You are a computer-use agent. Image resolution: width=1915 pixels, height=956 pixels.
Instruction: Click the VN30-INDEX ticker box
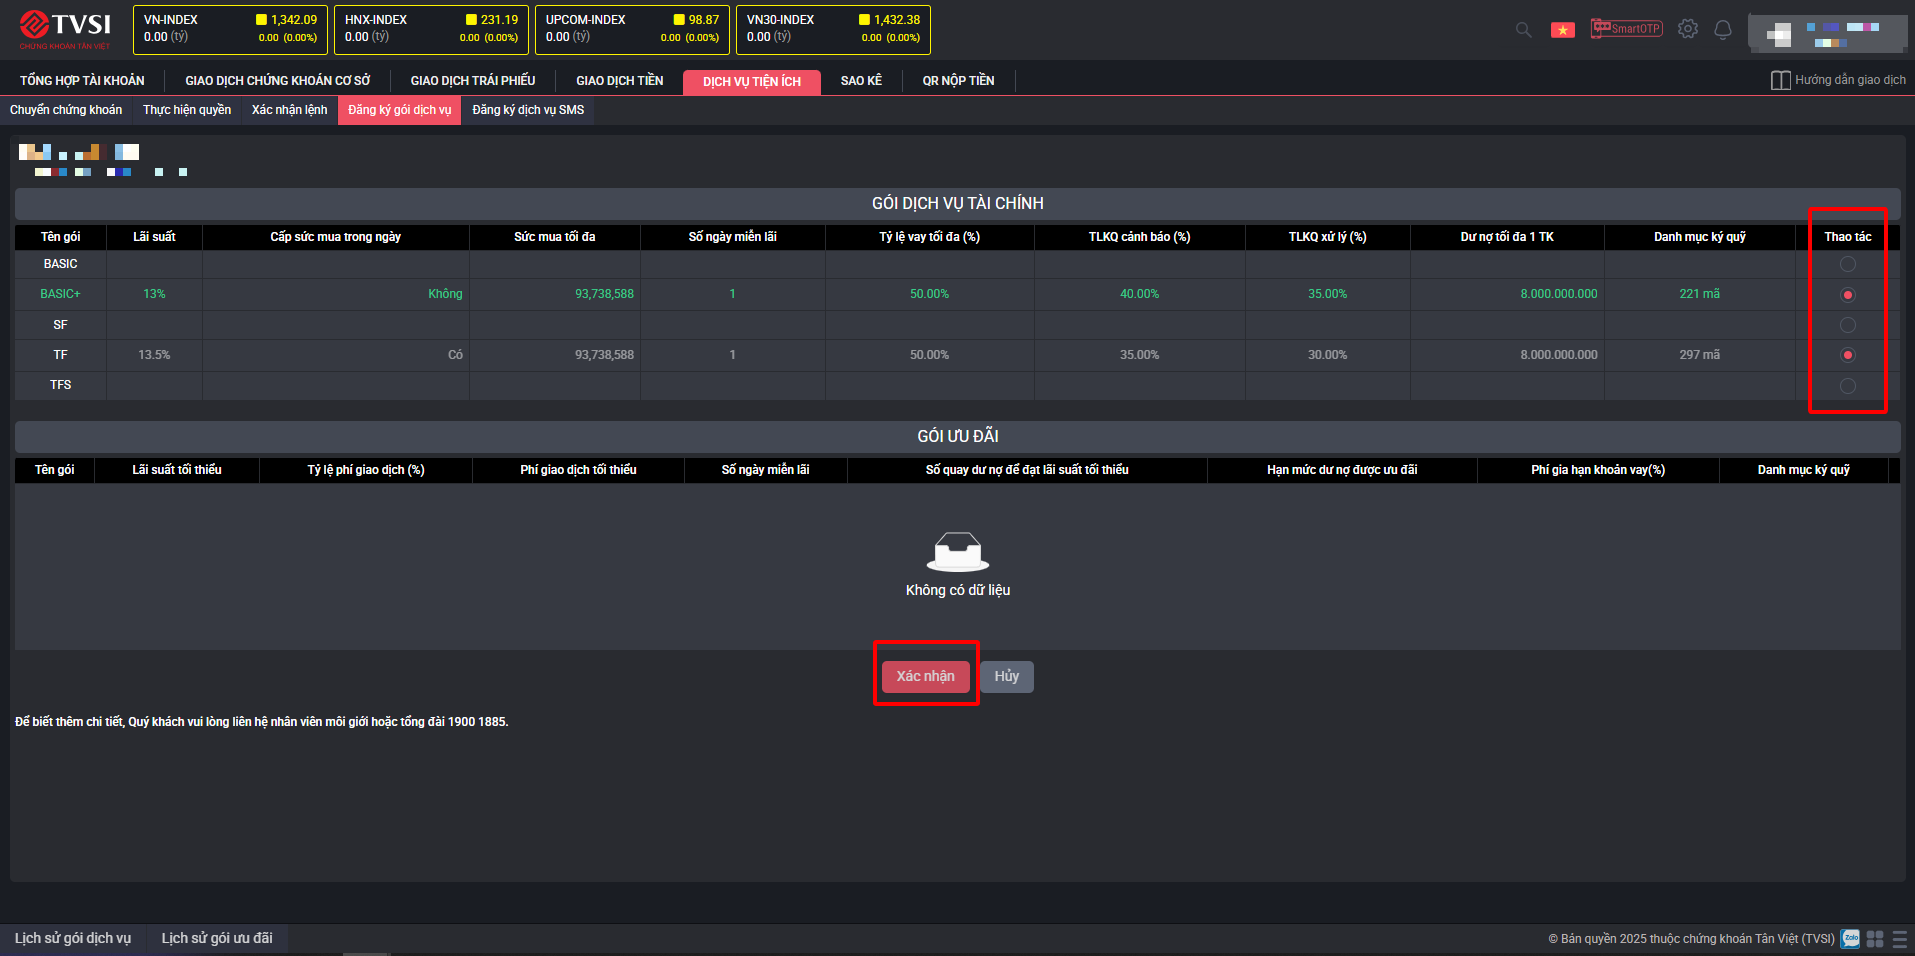tap(833, 29)
